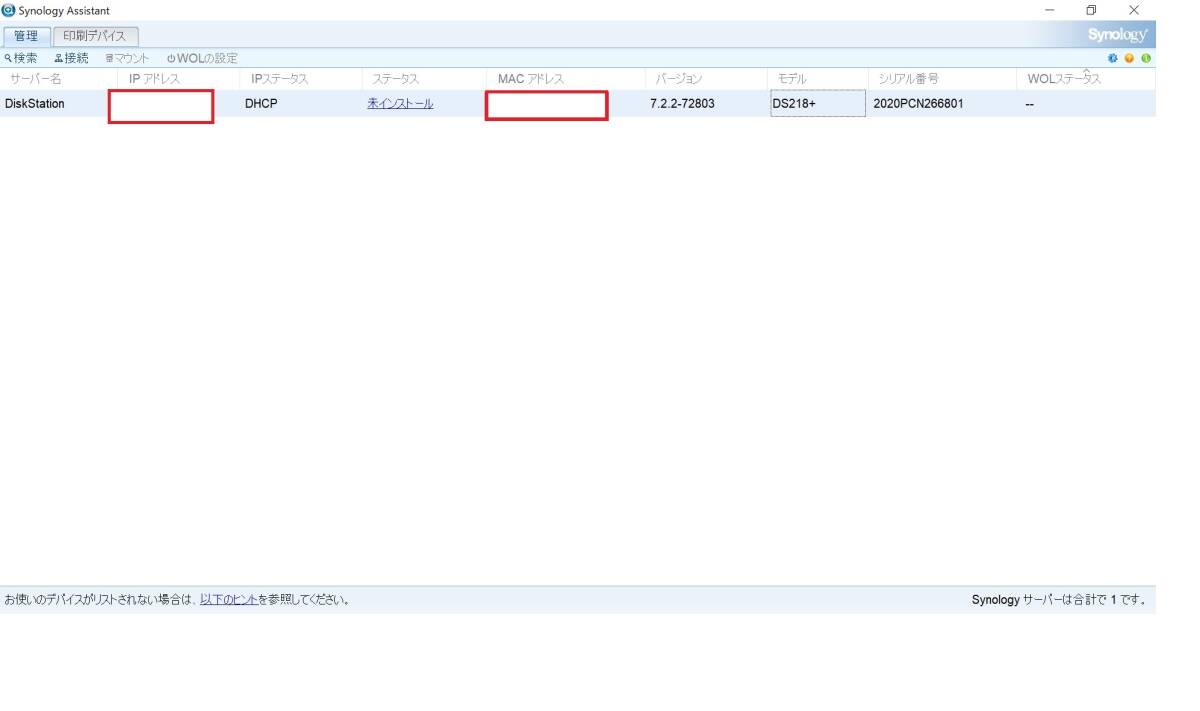Image resolution: width=1200 pixels, height=711 pixels.
Task: Click the WOL status '--' cell
Action: tap(1030, 103)
